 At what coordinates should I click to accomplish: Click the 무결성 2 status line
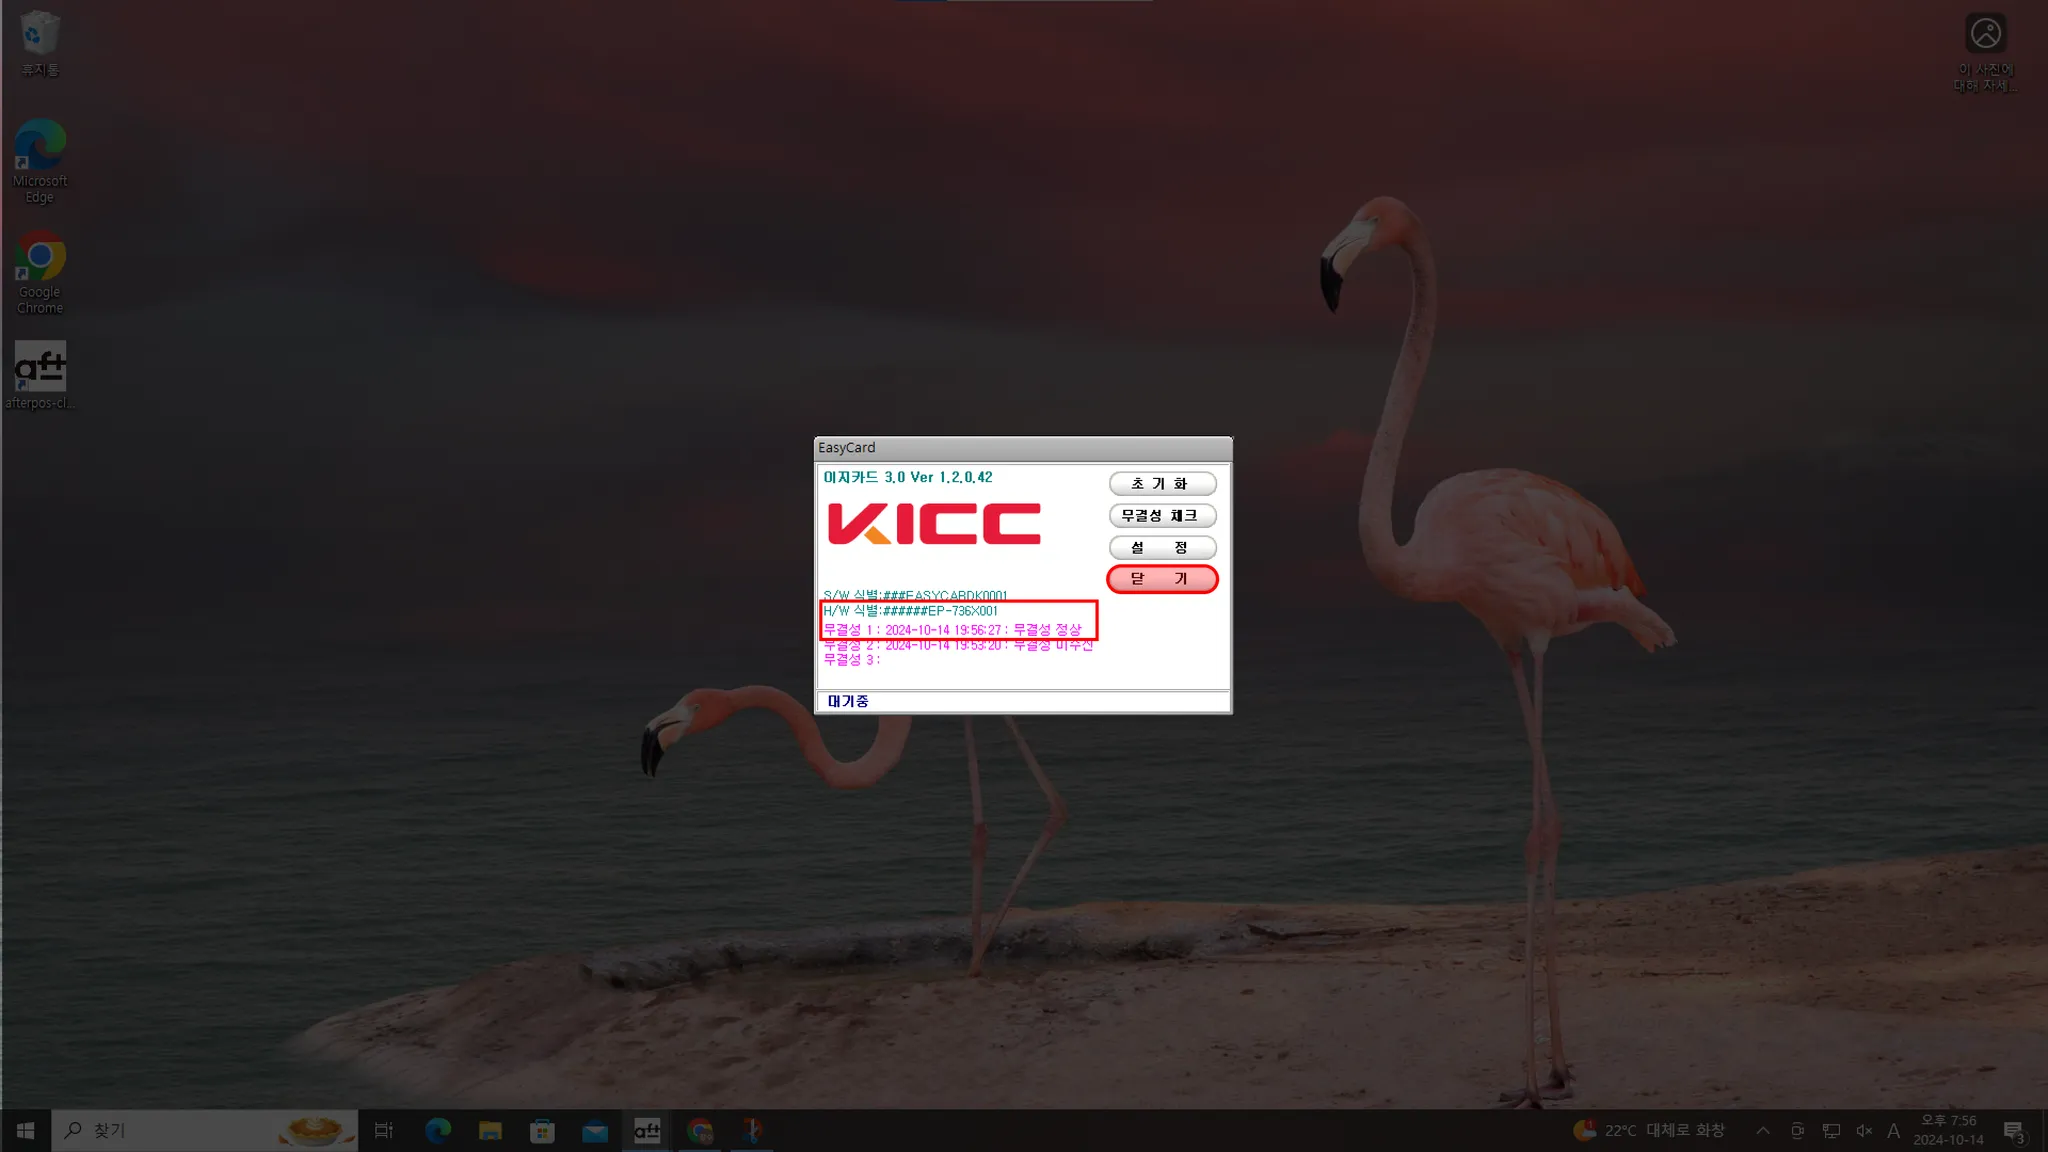[x=958, y=646]
